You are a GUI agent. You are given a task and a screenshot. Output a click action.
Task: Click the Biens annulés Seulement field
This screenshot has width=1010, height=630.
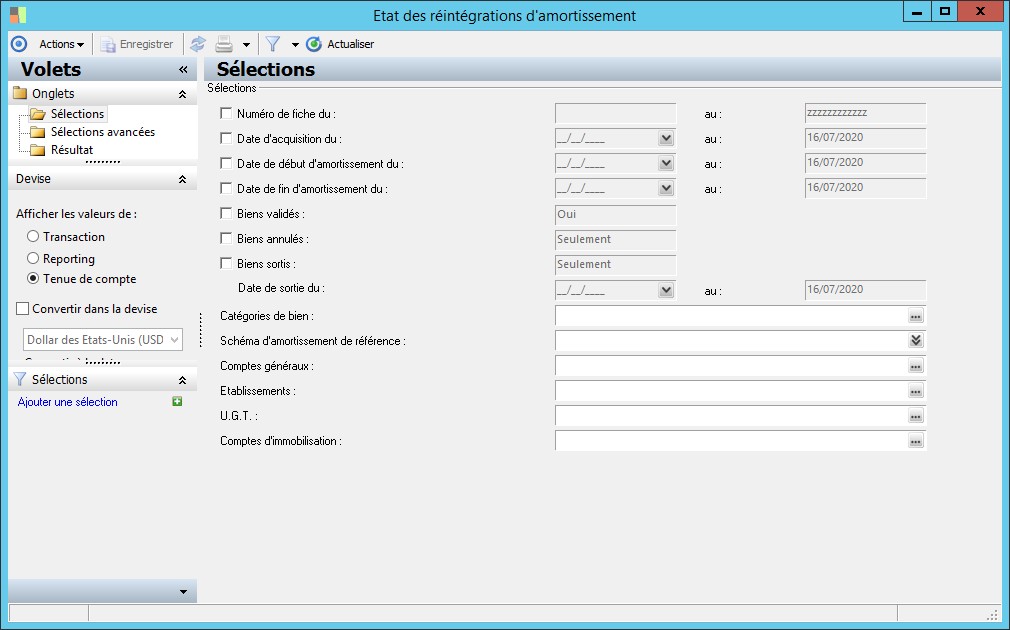pyautogui.click(x=615, y=240)
